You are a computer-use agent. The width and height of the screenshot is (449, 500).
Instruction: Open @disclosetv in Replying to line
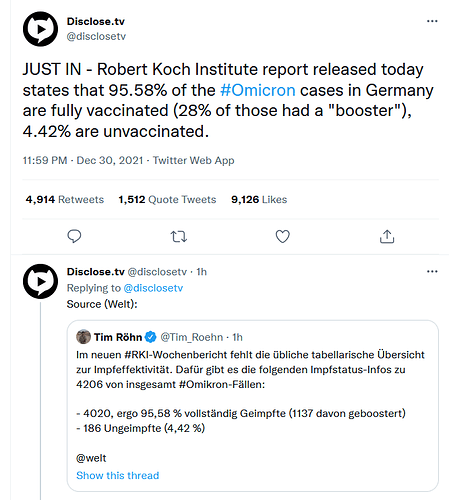click(x=153, y=288)
